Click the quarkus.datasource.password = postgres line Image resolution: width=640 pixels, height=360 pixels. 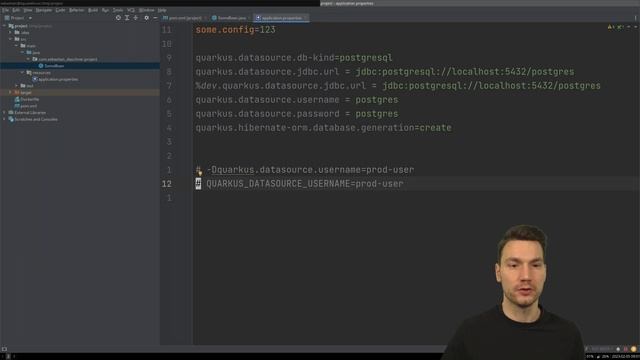(297, 114)
